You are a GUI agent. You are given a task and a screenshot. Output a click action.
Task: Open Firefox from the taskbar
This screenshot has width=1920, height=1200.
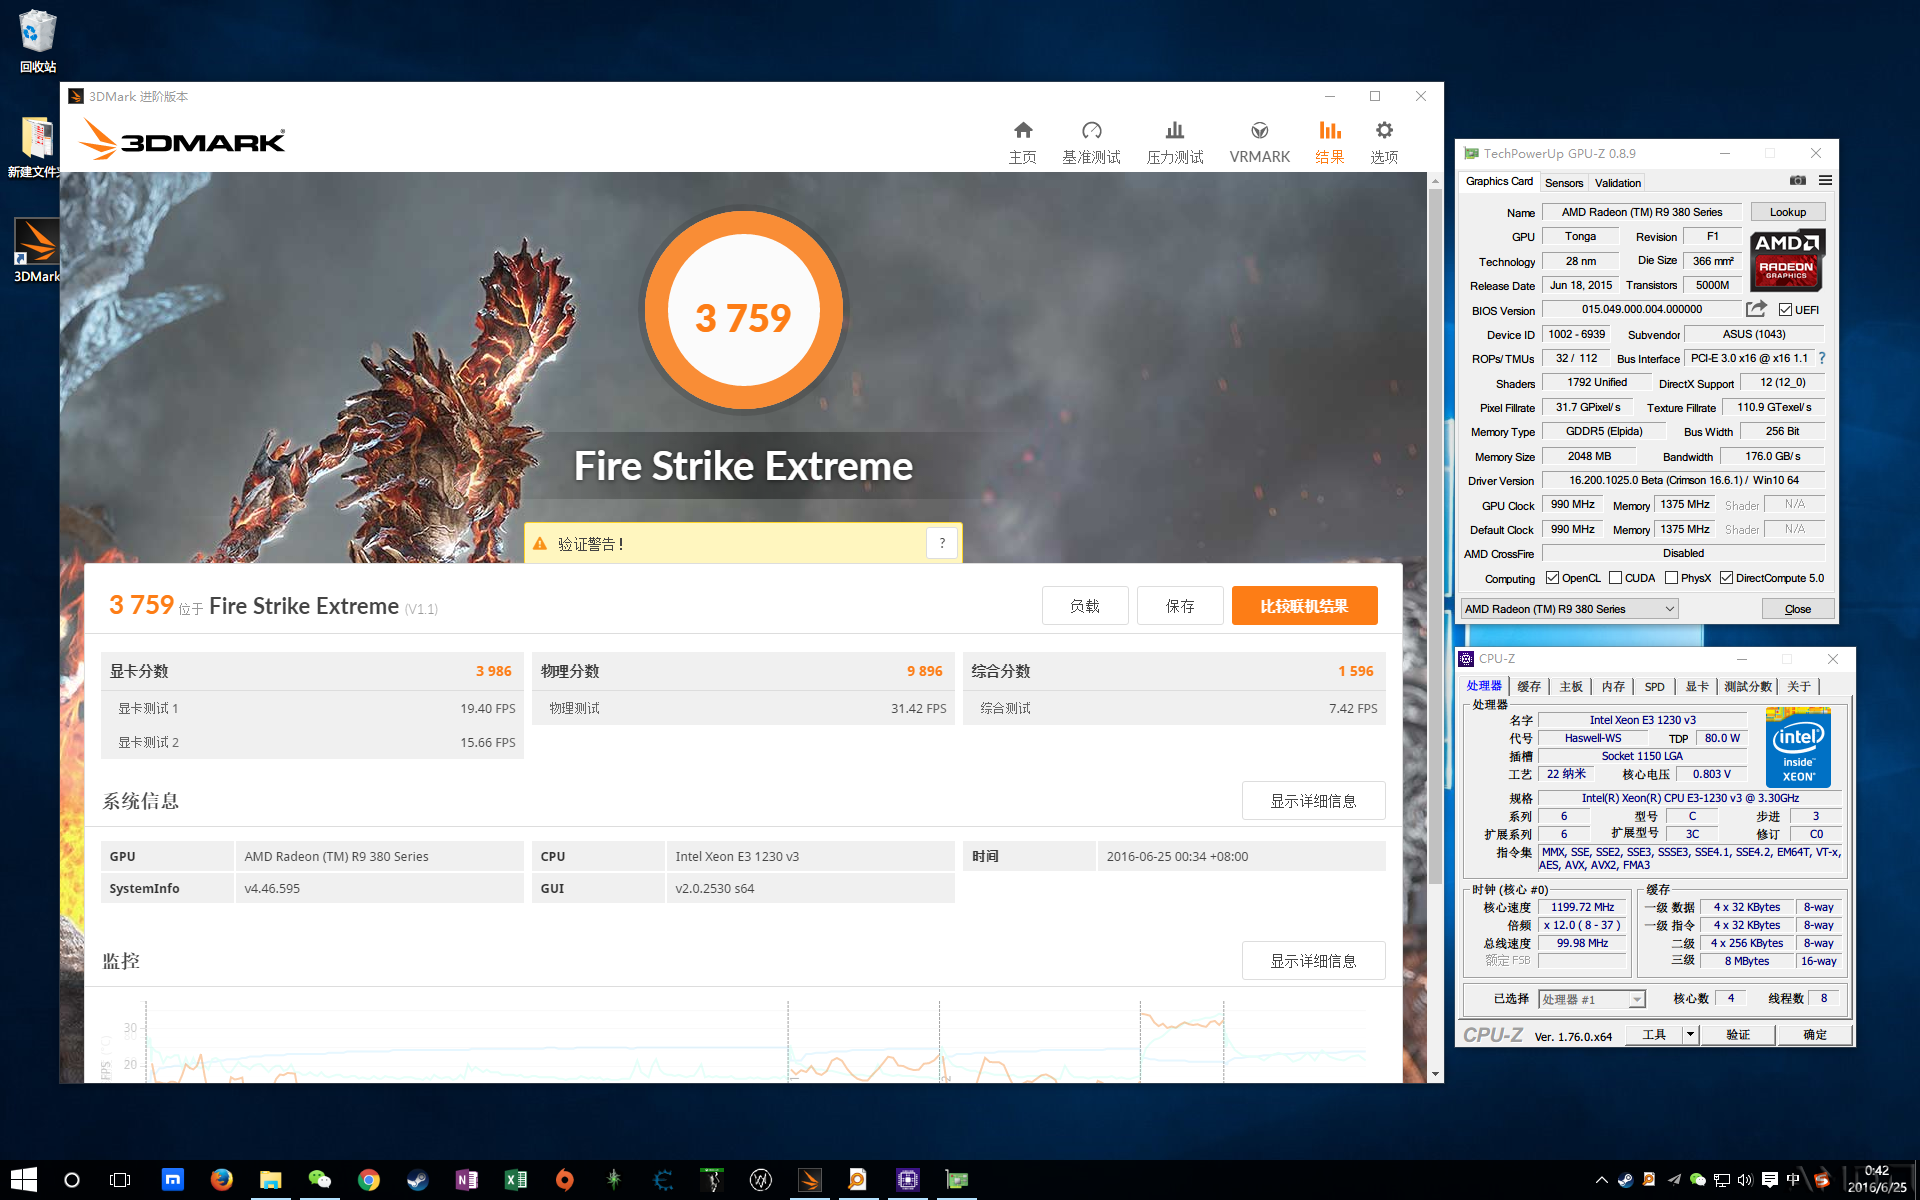click(x=221, y=1180)
